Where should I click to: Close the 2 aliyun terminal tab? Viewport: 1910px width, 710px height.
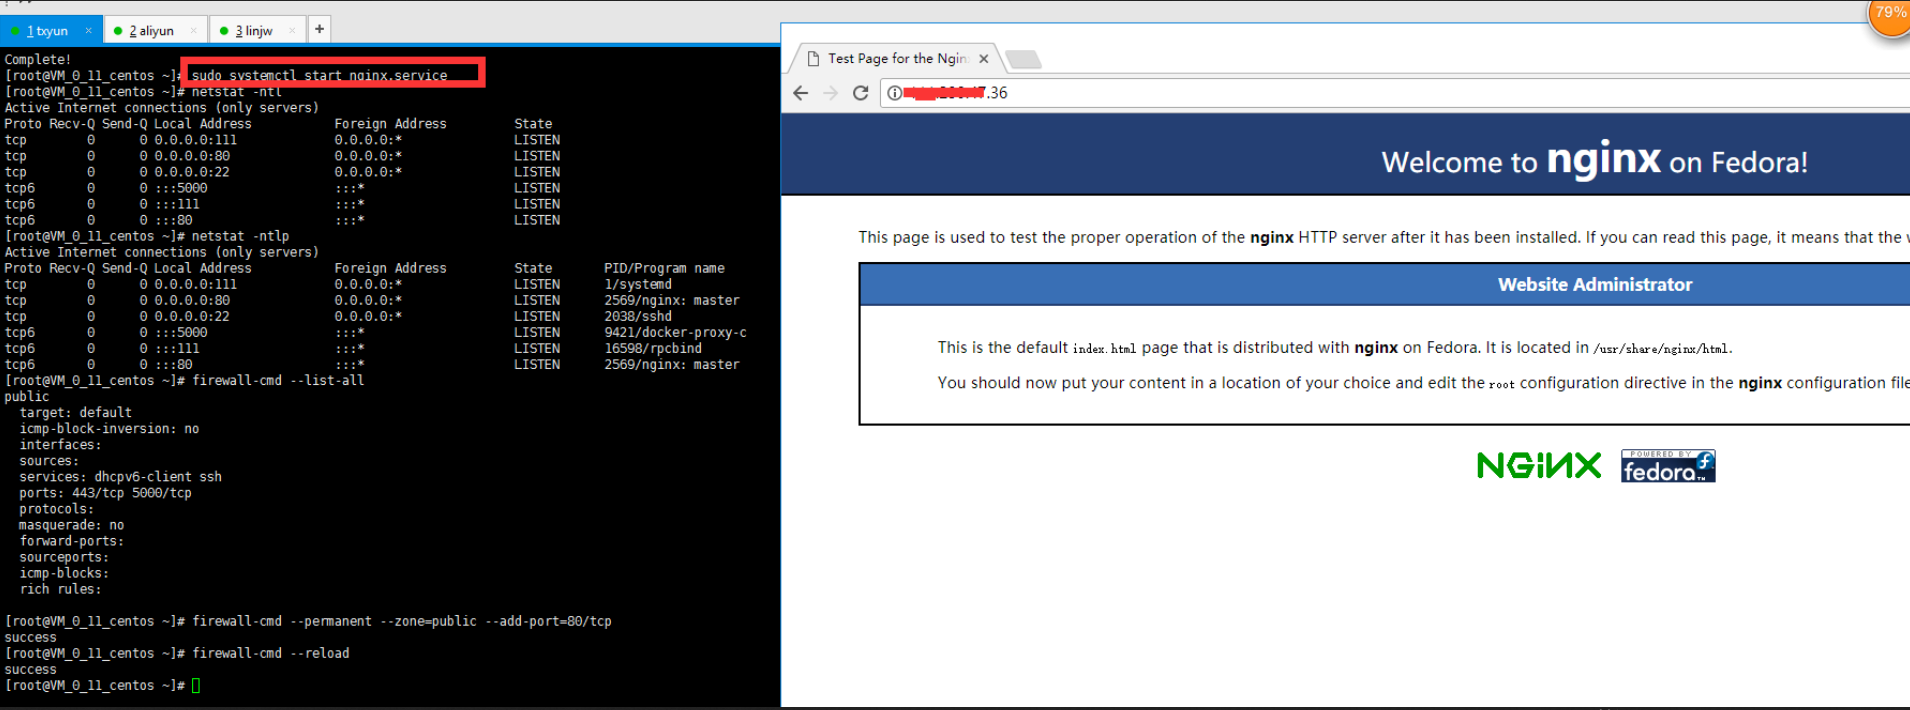[194, 31]
